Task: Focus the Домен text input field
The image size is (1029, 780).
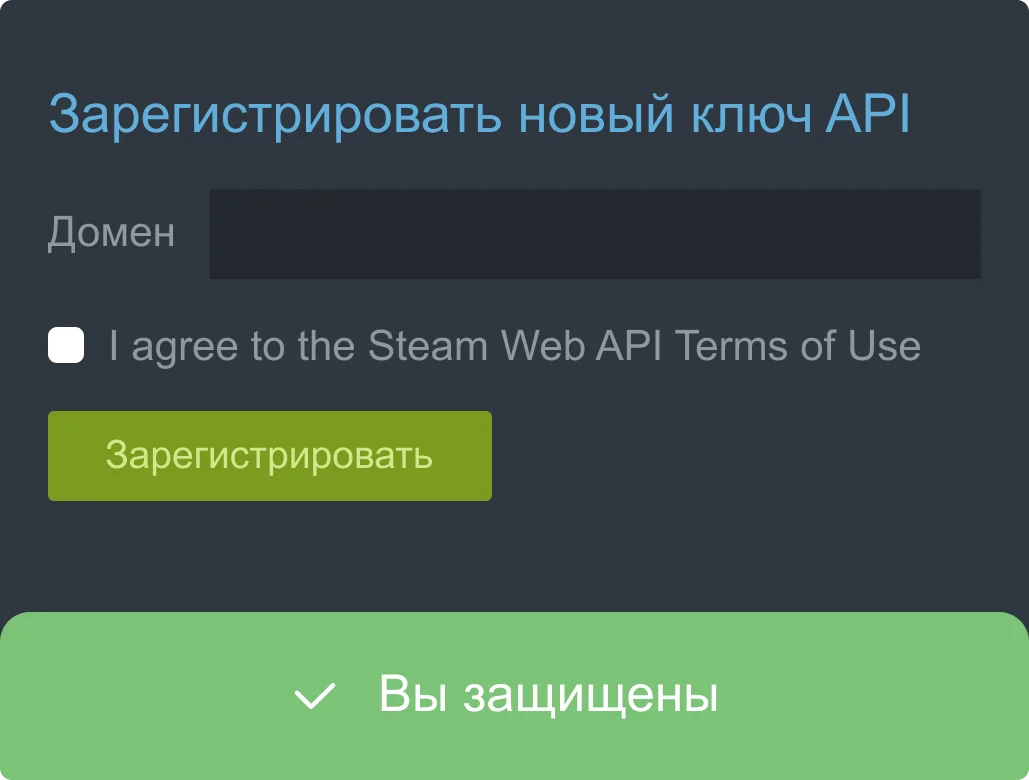Action: point(594,233)
